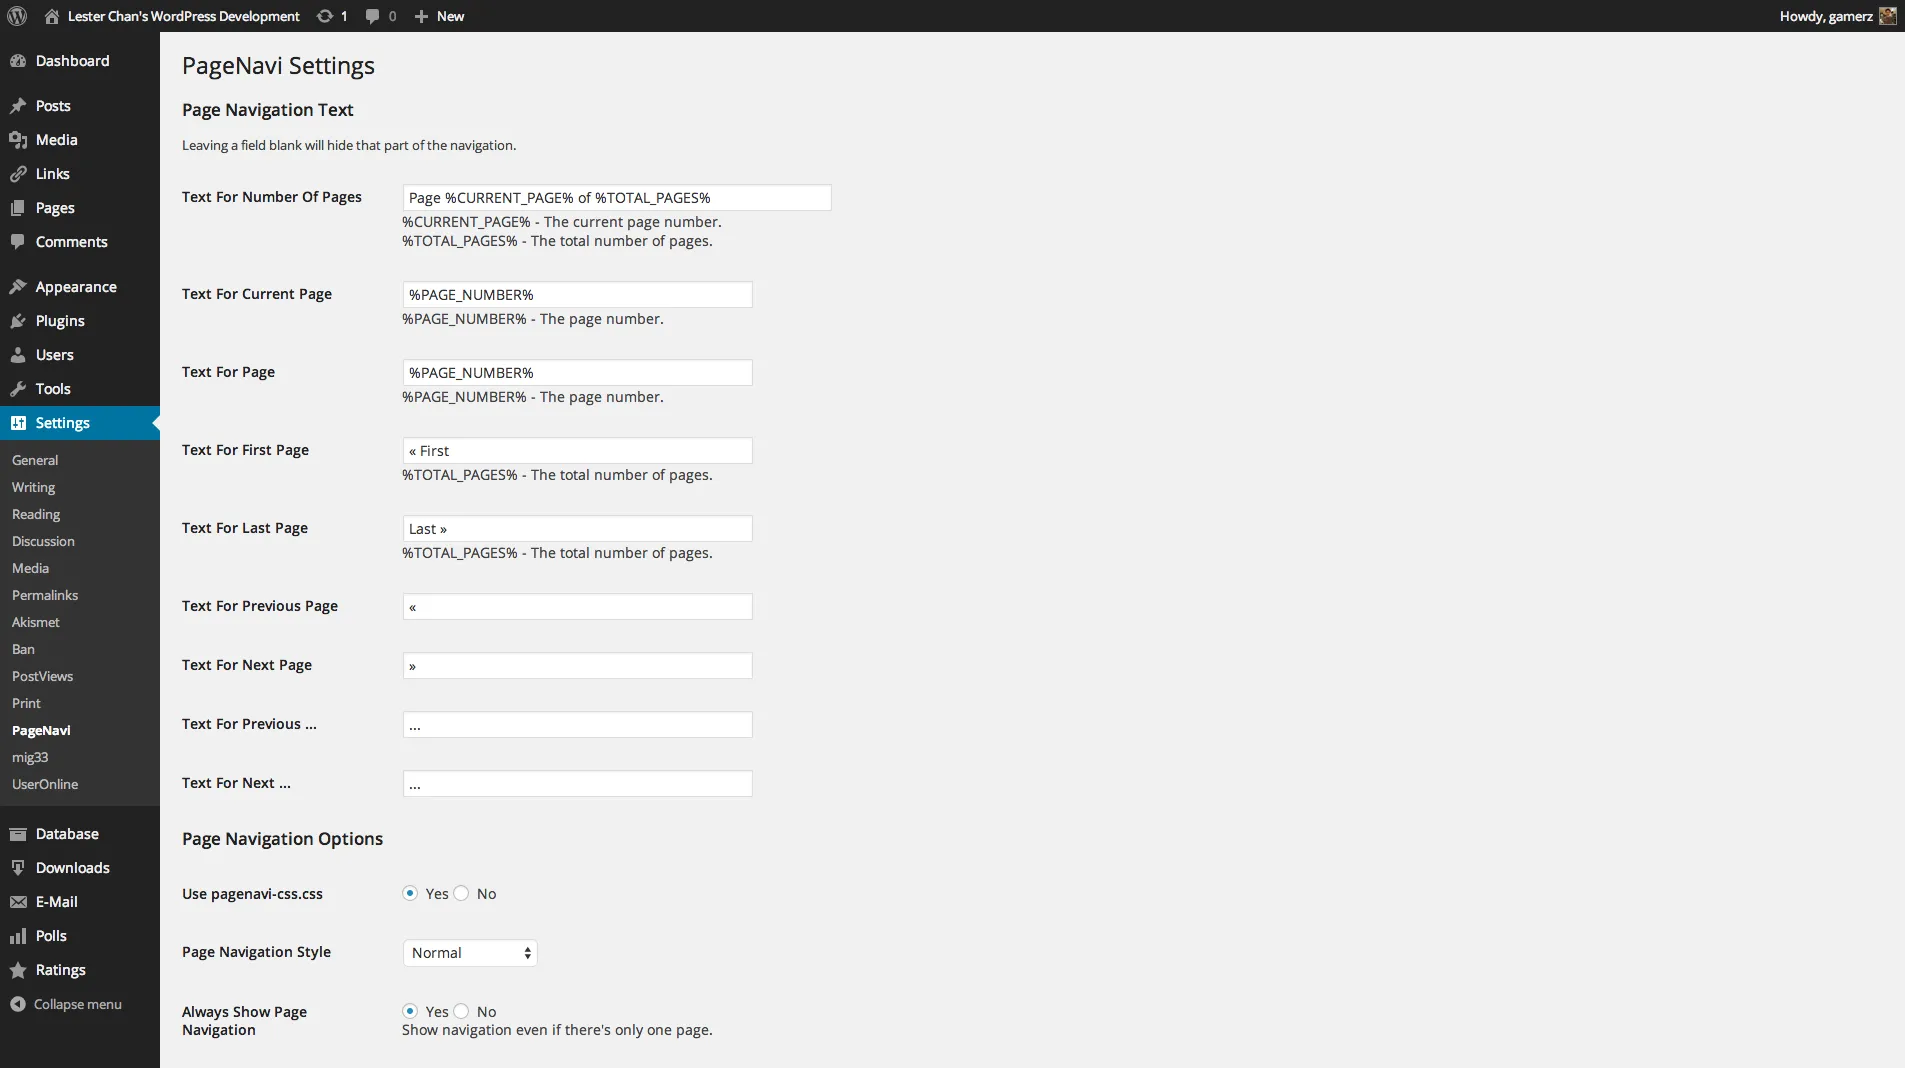
Task: Click the Appearance paintbrush icon
Action: point(18,287)
